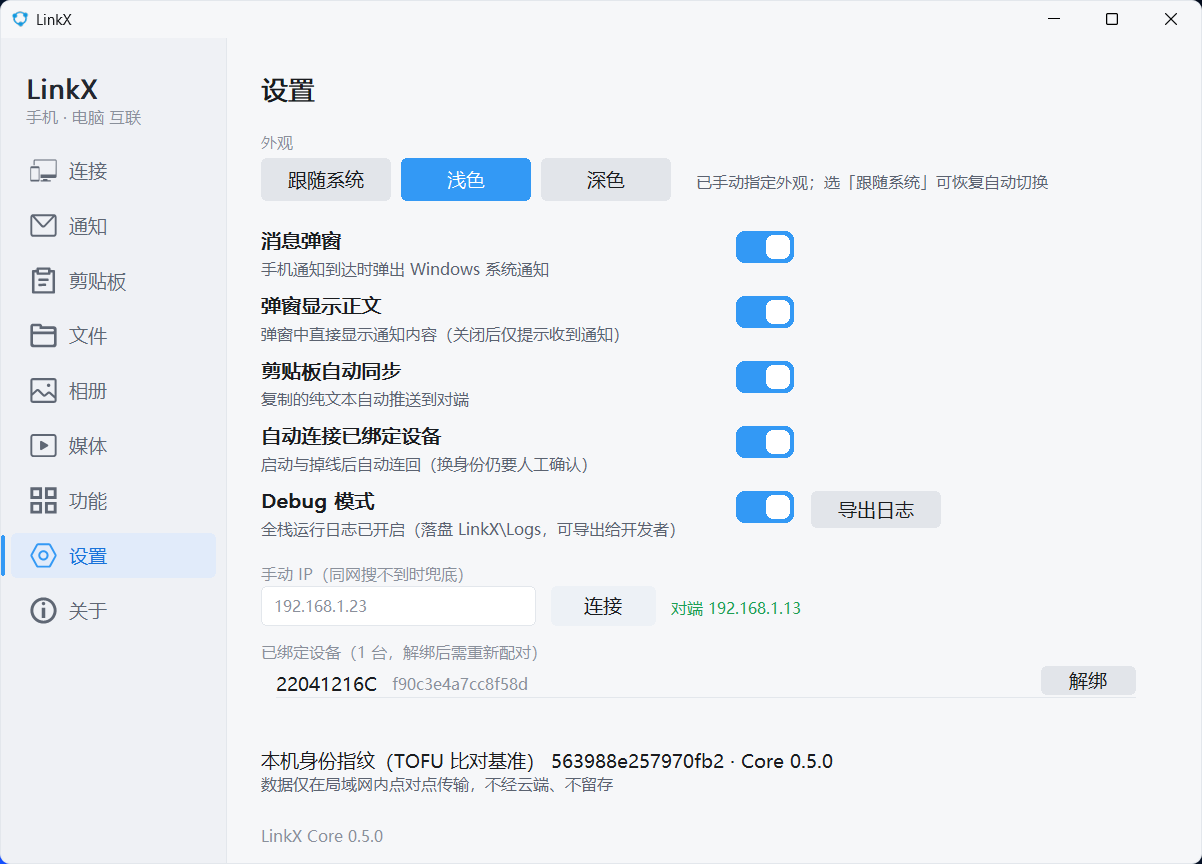Click the 通知 envelope icon

(43, 226)
